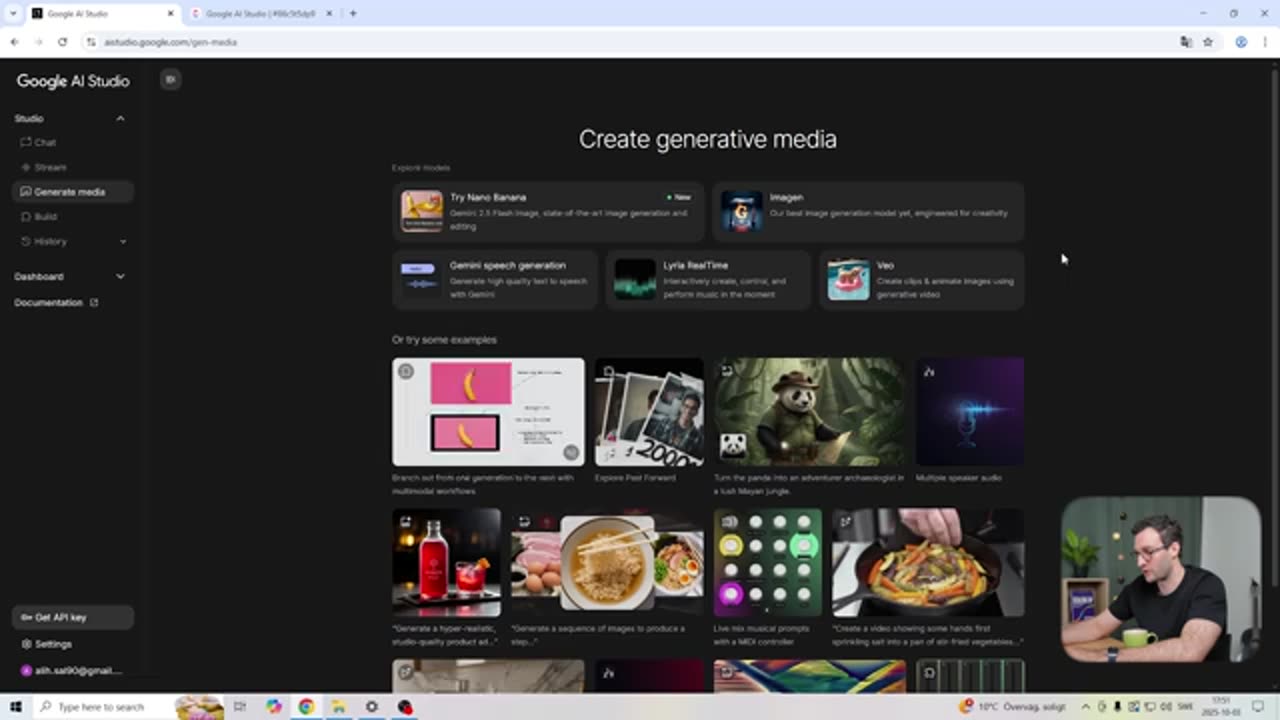Open the Windows Start menu

[16, 707]
